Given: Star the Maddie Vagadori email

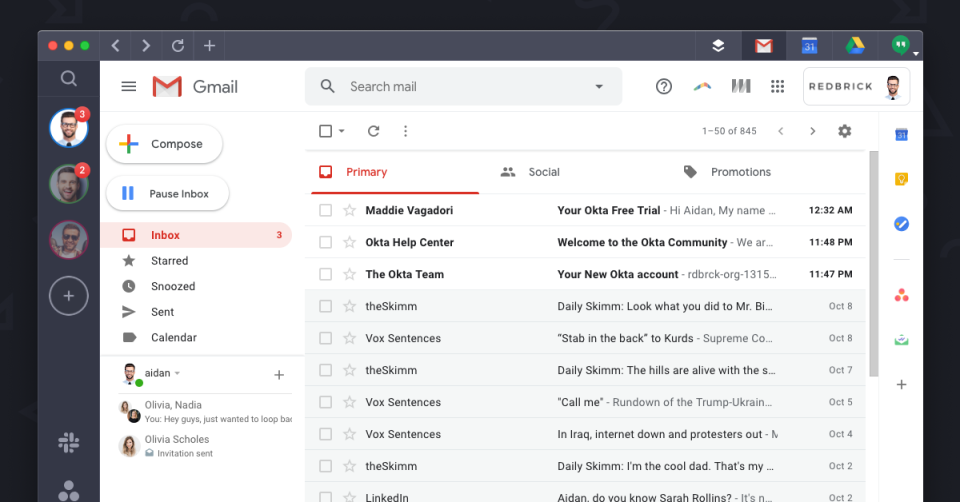Looking at the screenshot, I should pos(349,211).
